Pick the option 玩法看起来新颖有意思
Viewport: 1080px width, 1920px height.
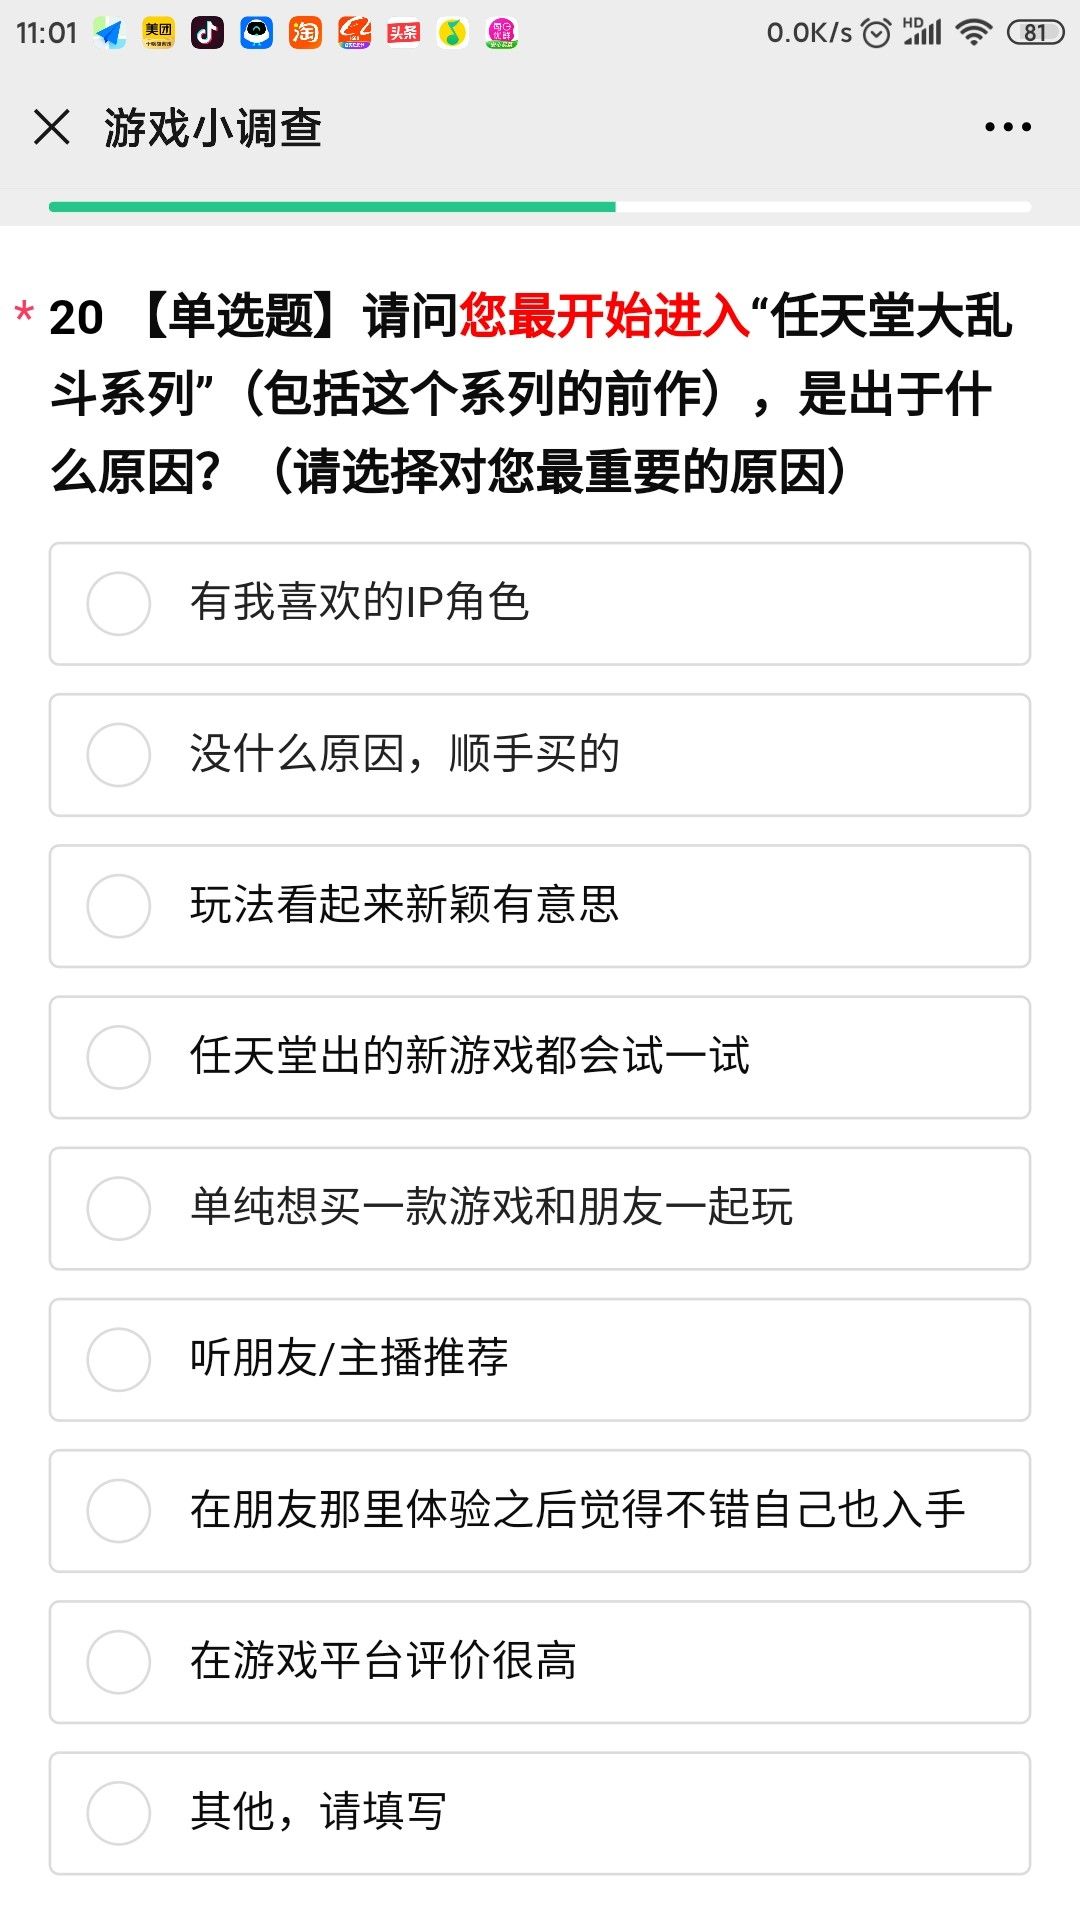119,906
